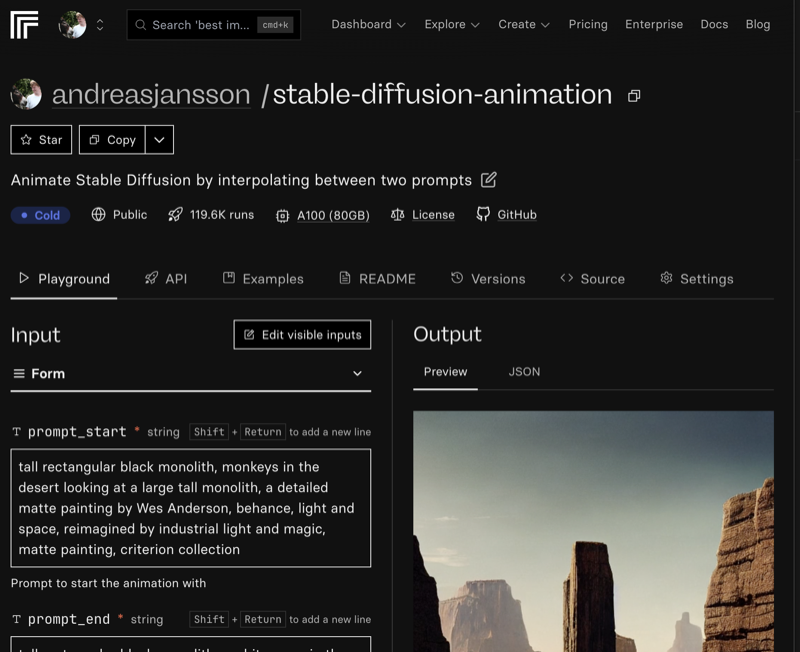Select the JSON output tab
Screen dimensions: 800x652
click(524, 371)
